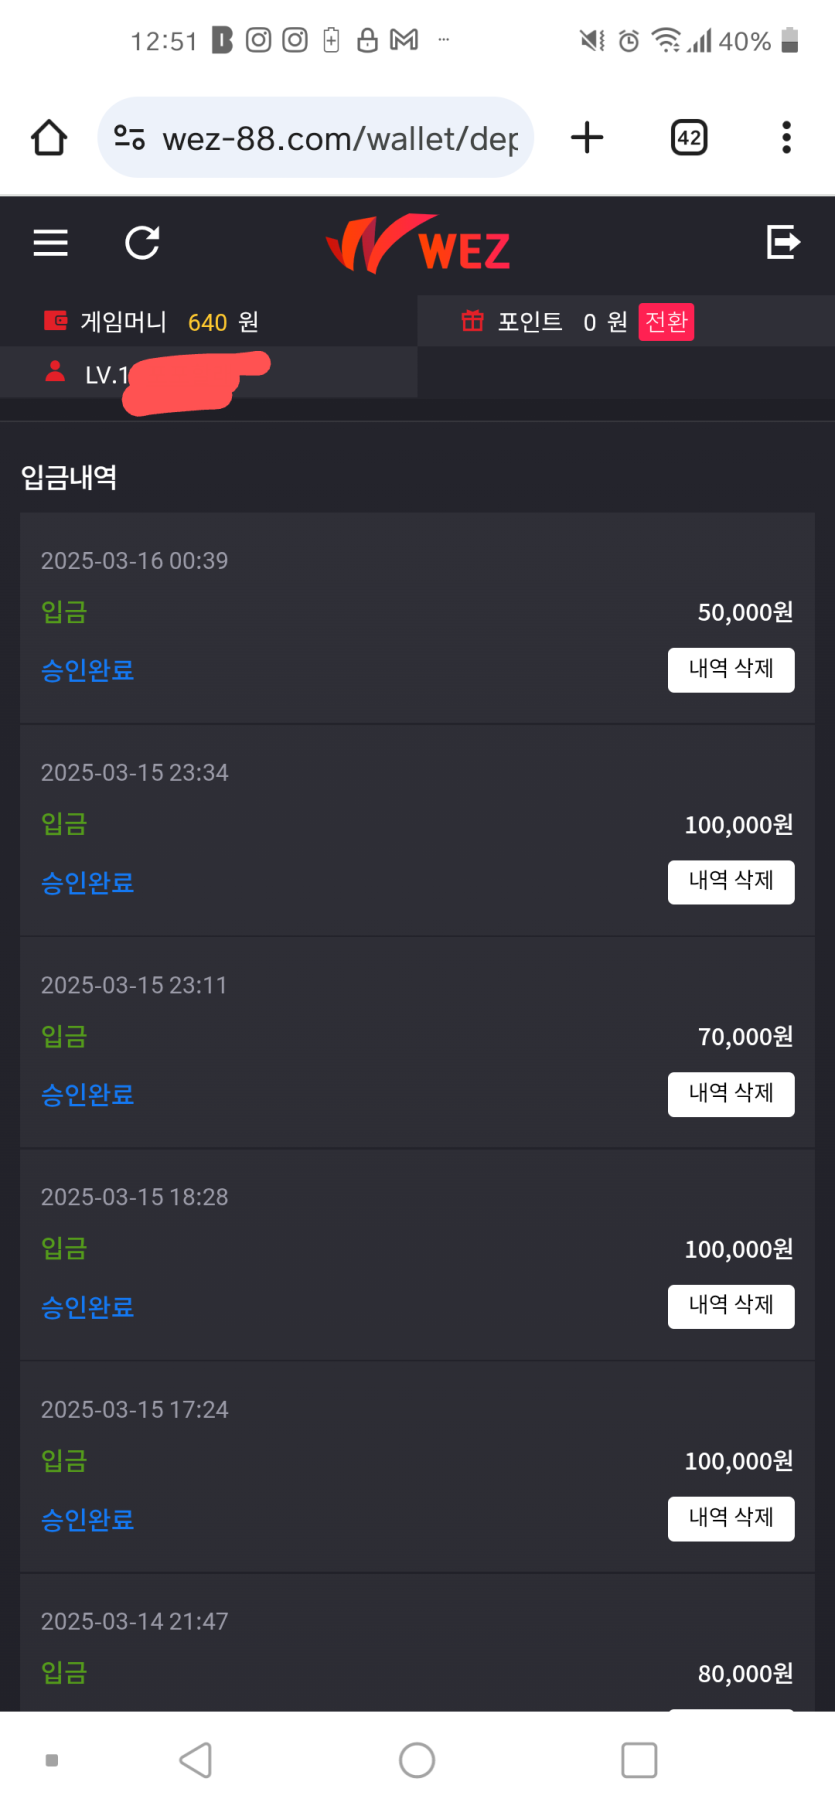The height and width of the screenshot is (1809, 835).
Task: Open the hamburger side menu
Action: pyautogui.click(x=51, y=243)
